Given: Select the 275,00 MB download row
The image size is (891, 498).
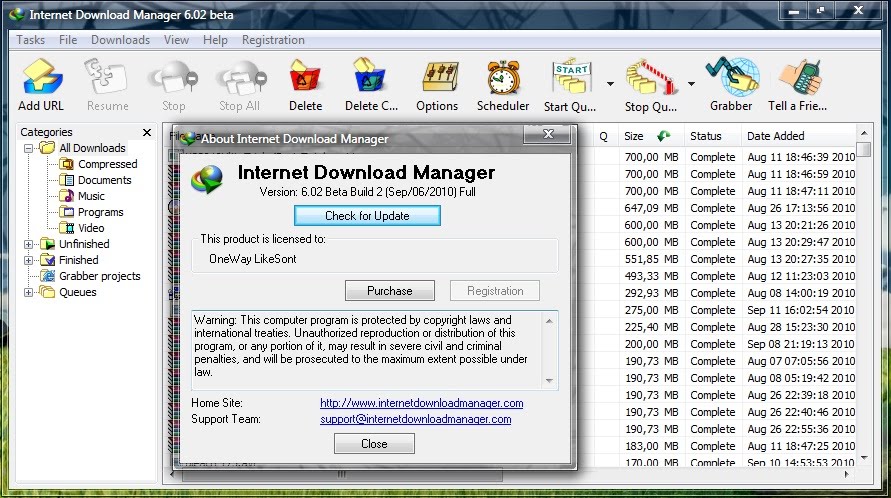Looking at the screenshot, I should (723, 310).
